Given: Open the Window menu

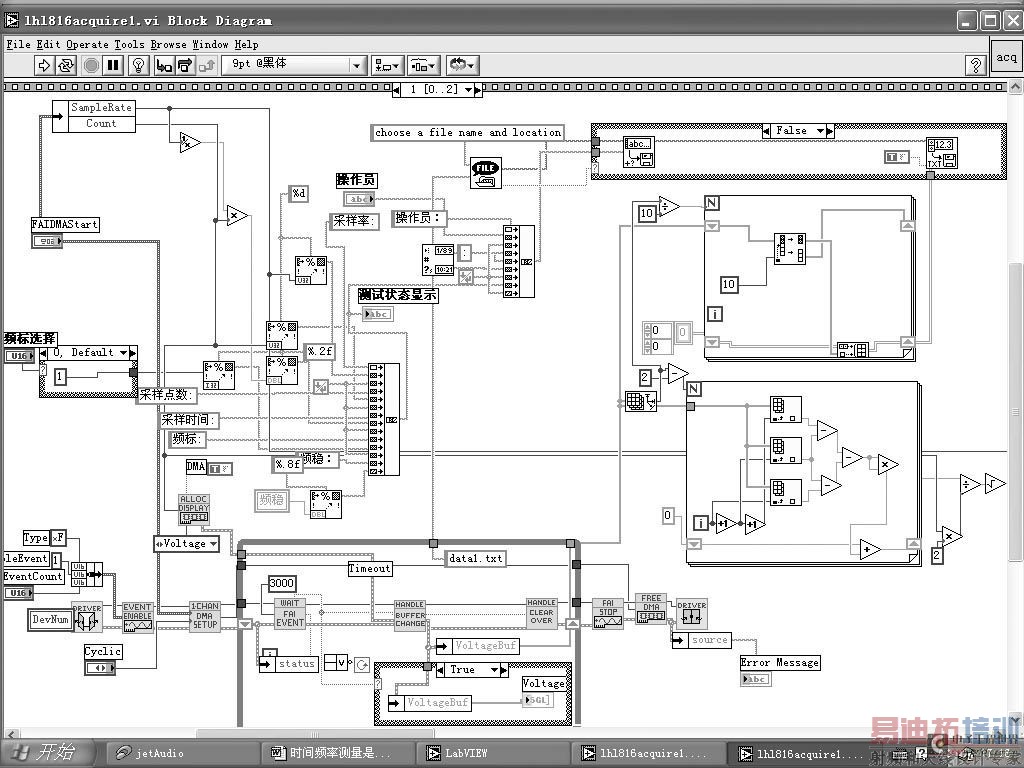Looking at the screenshot, I should click(210, 44).
